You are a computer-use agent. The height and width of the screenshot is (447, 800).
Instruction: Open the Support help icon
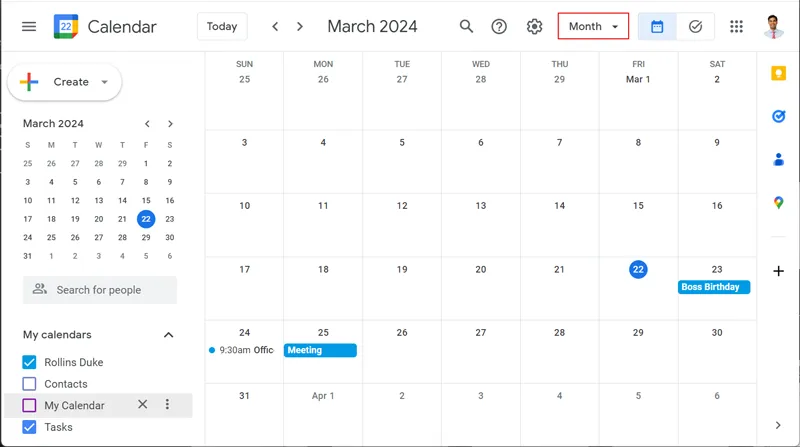click(500, 27)
